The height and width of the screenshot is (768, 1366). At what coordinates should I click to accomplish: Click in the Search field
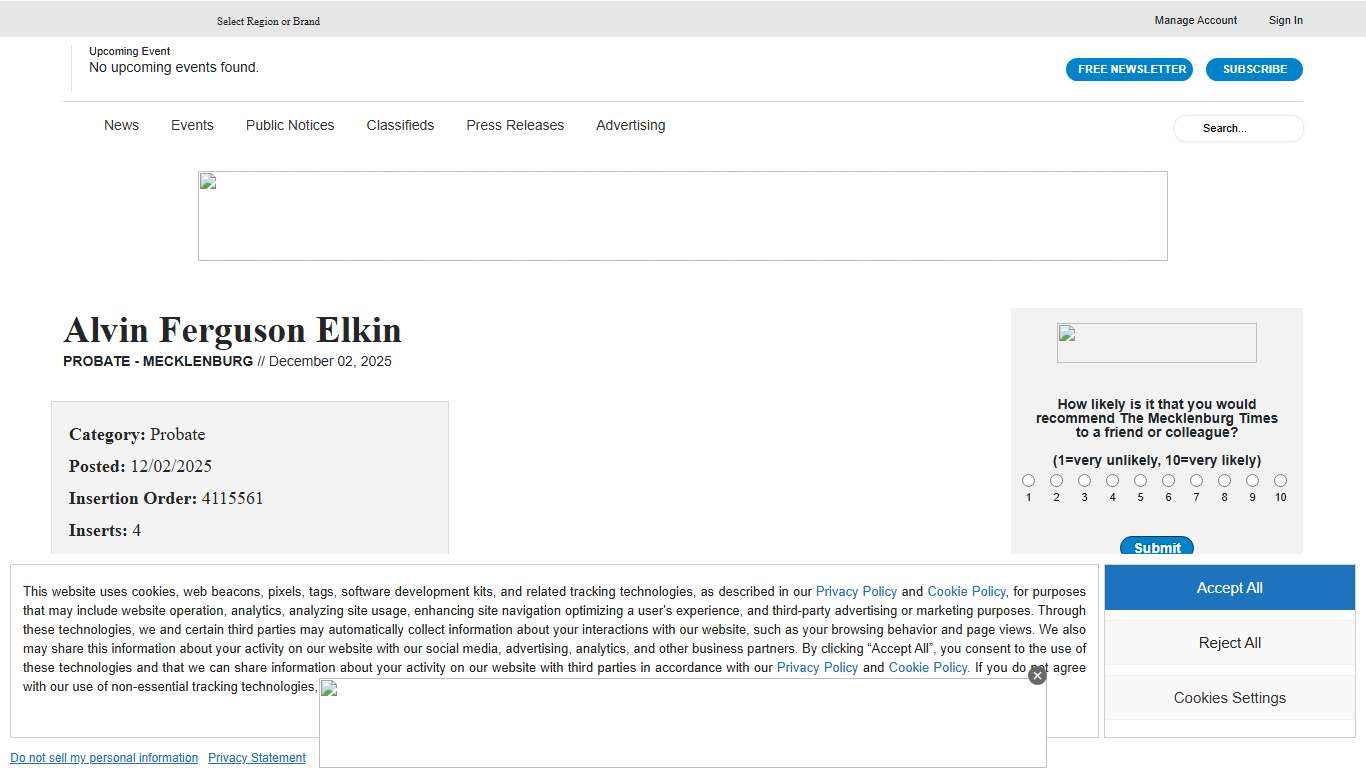click(x=1238, y=128)
